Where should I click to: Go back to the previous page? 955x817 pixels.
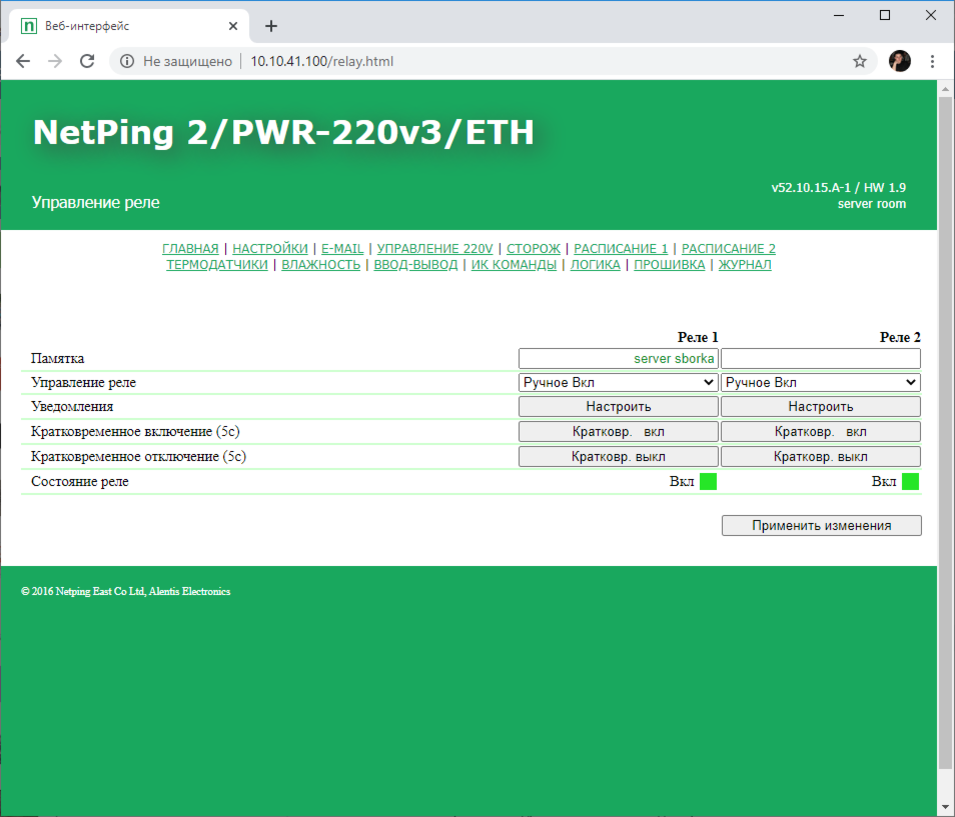(x=23, y=61)
